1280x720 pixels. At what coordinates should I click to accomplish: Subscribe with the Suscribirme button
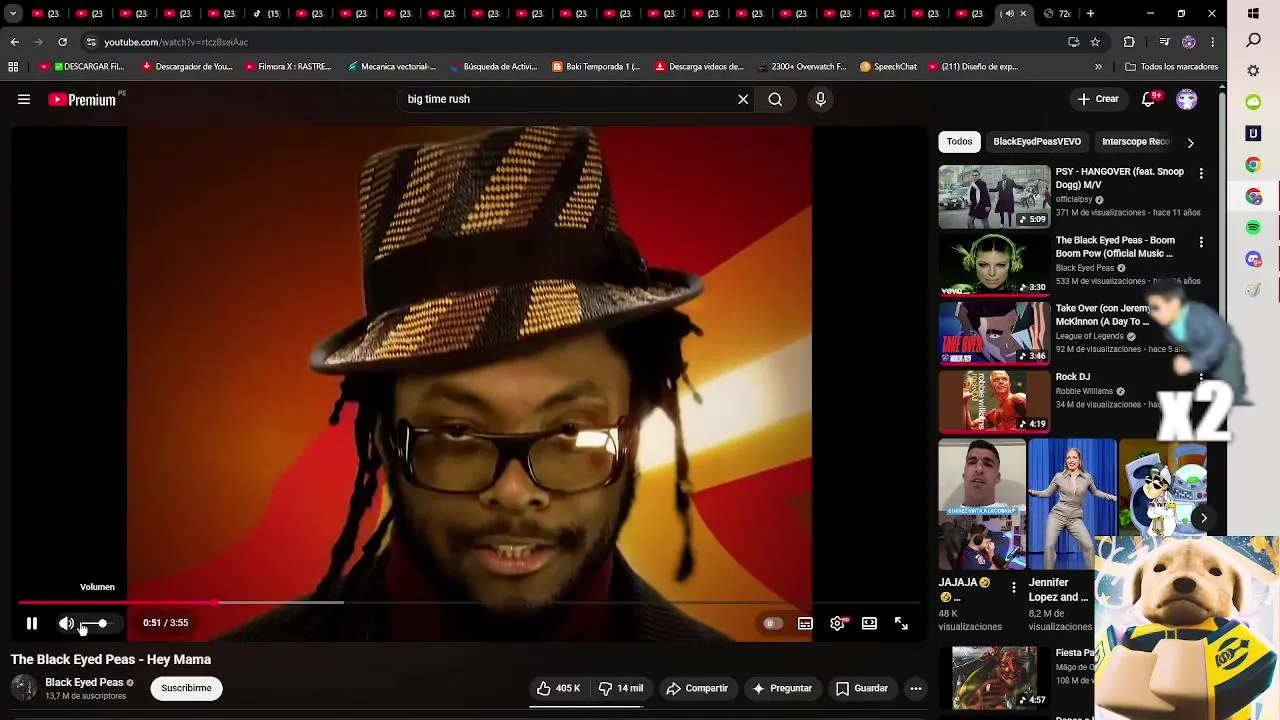(x=187, y=688)
